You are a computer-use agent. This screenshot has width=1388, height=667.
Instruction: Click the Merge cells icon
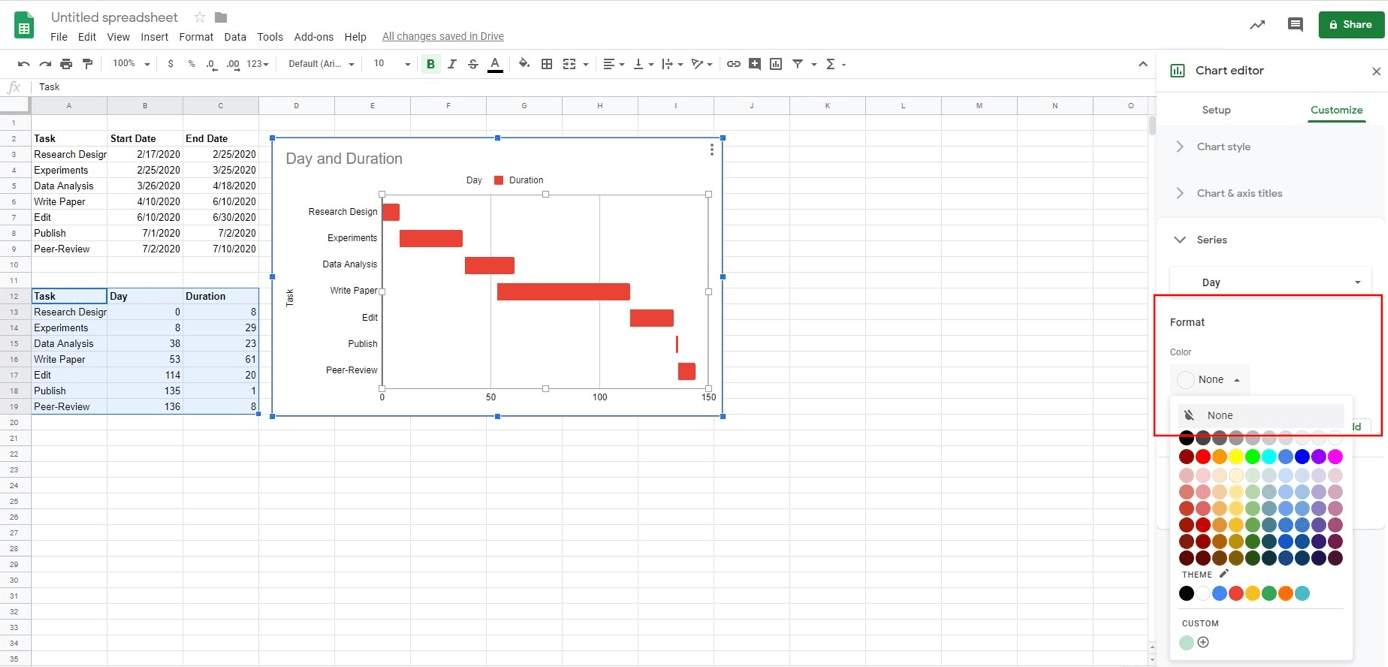[x=569, y=64]
